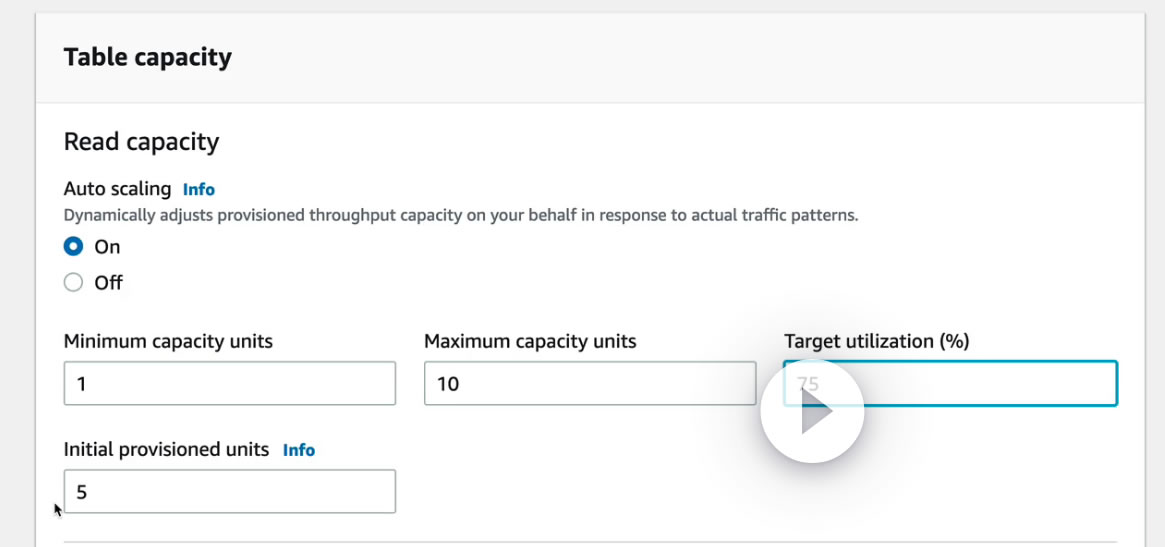The image size is (1165, 547).
Task: Click the Minimum capacity units label
Action: coord(168,341)
